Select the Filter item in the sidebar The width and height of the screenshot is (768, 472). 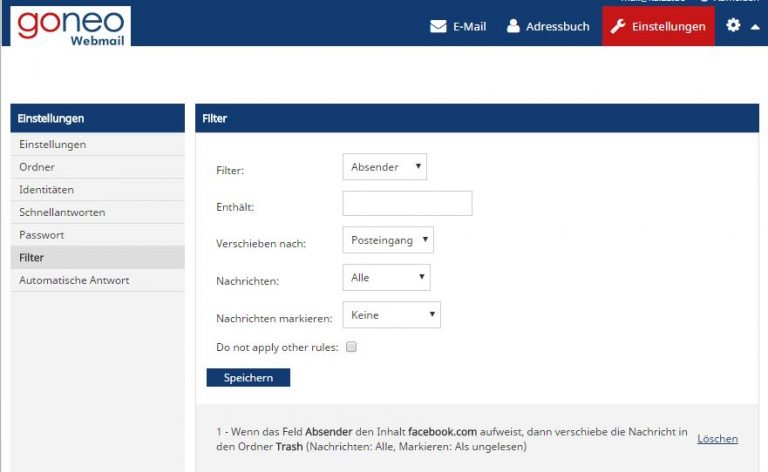(x=97, y=258)
